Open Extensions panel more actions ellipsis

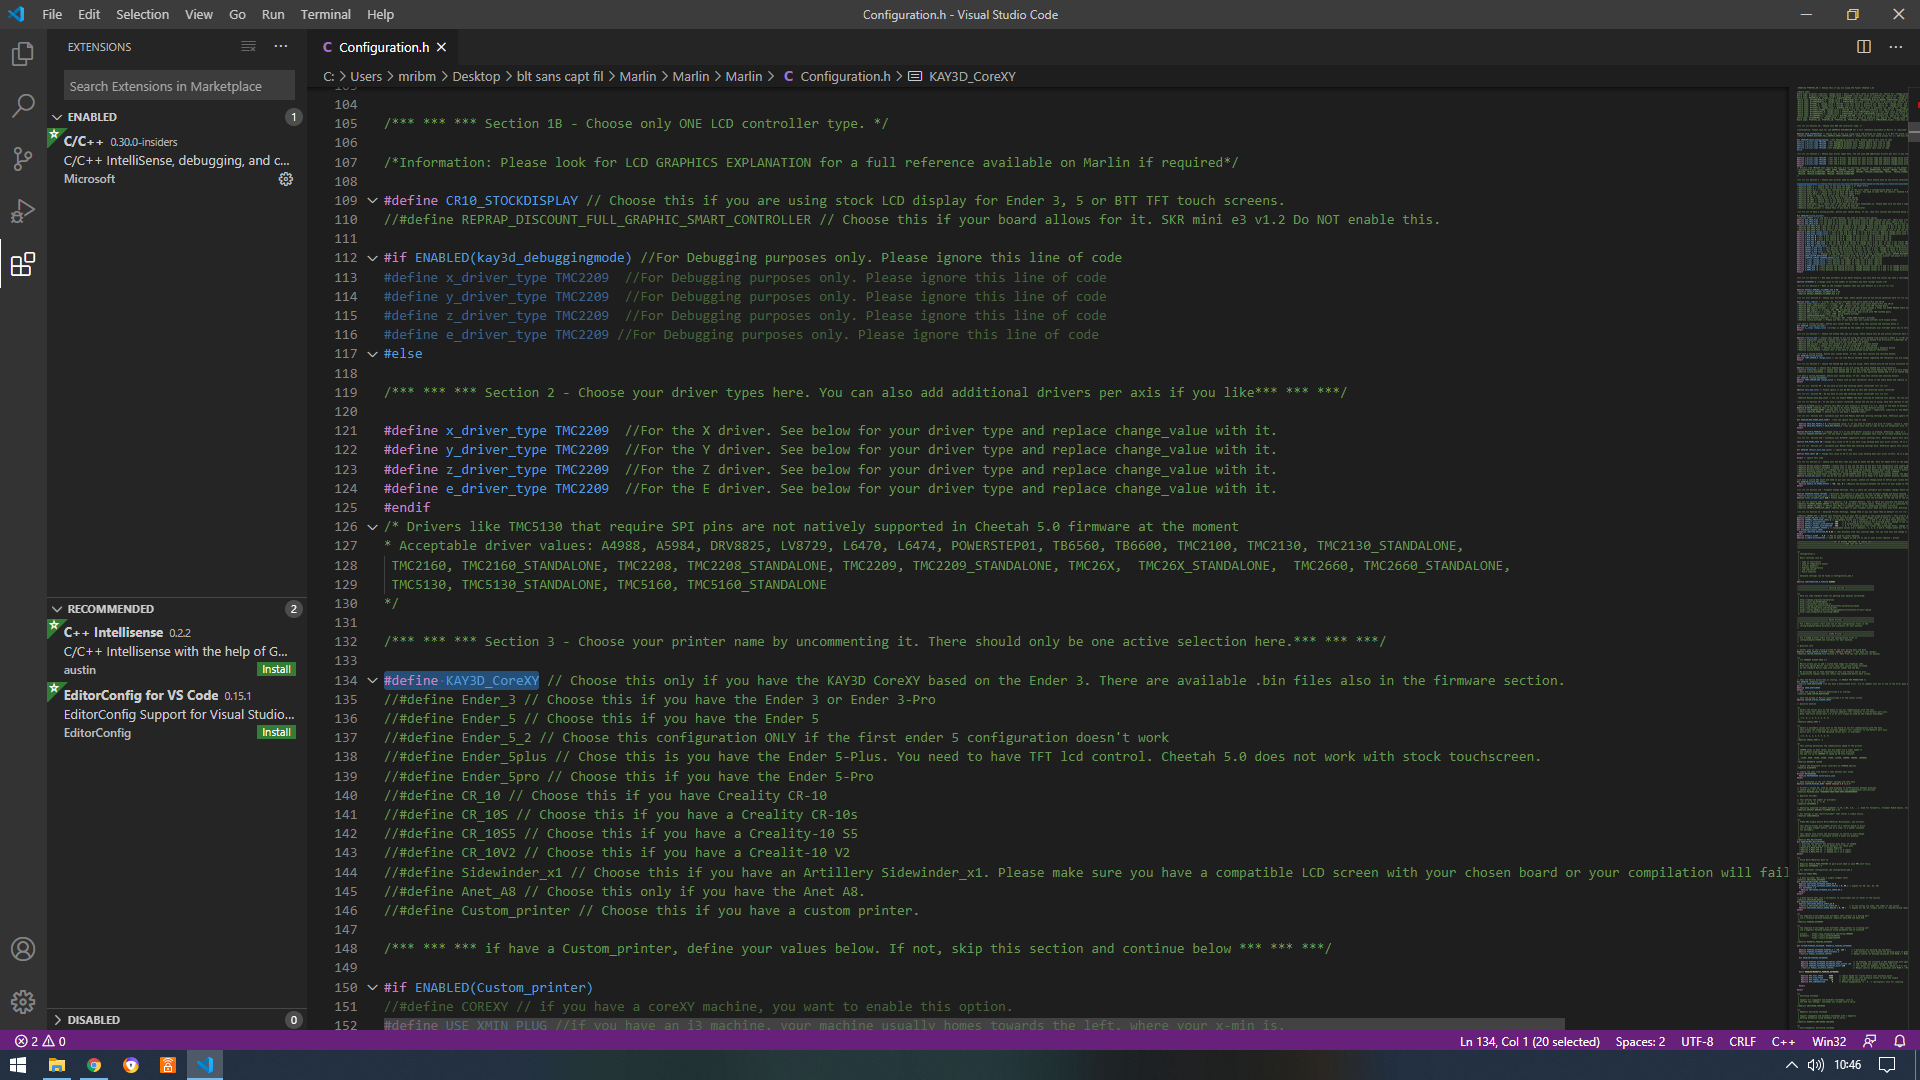[x=281, y=47]
